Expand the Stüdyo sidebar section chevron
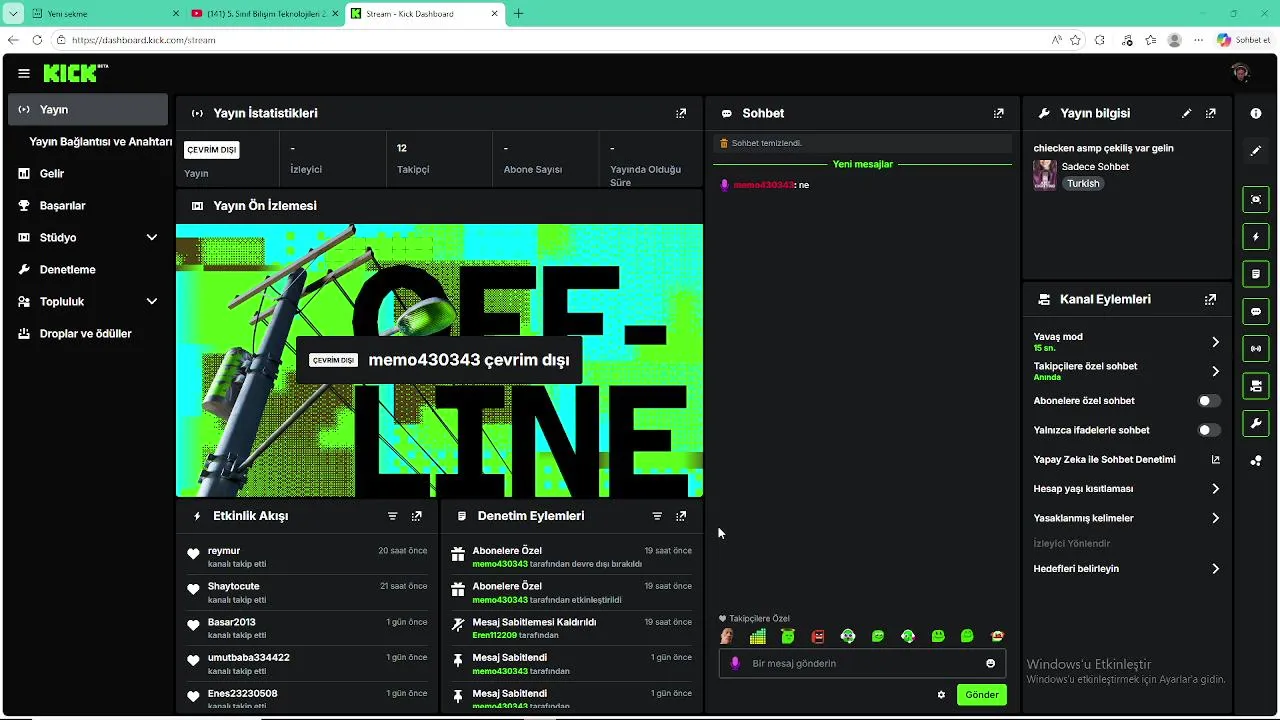The height and width of the screenshot is (720, 1280). click(x=152, y=238)
